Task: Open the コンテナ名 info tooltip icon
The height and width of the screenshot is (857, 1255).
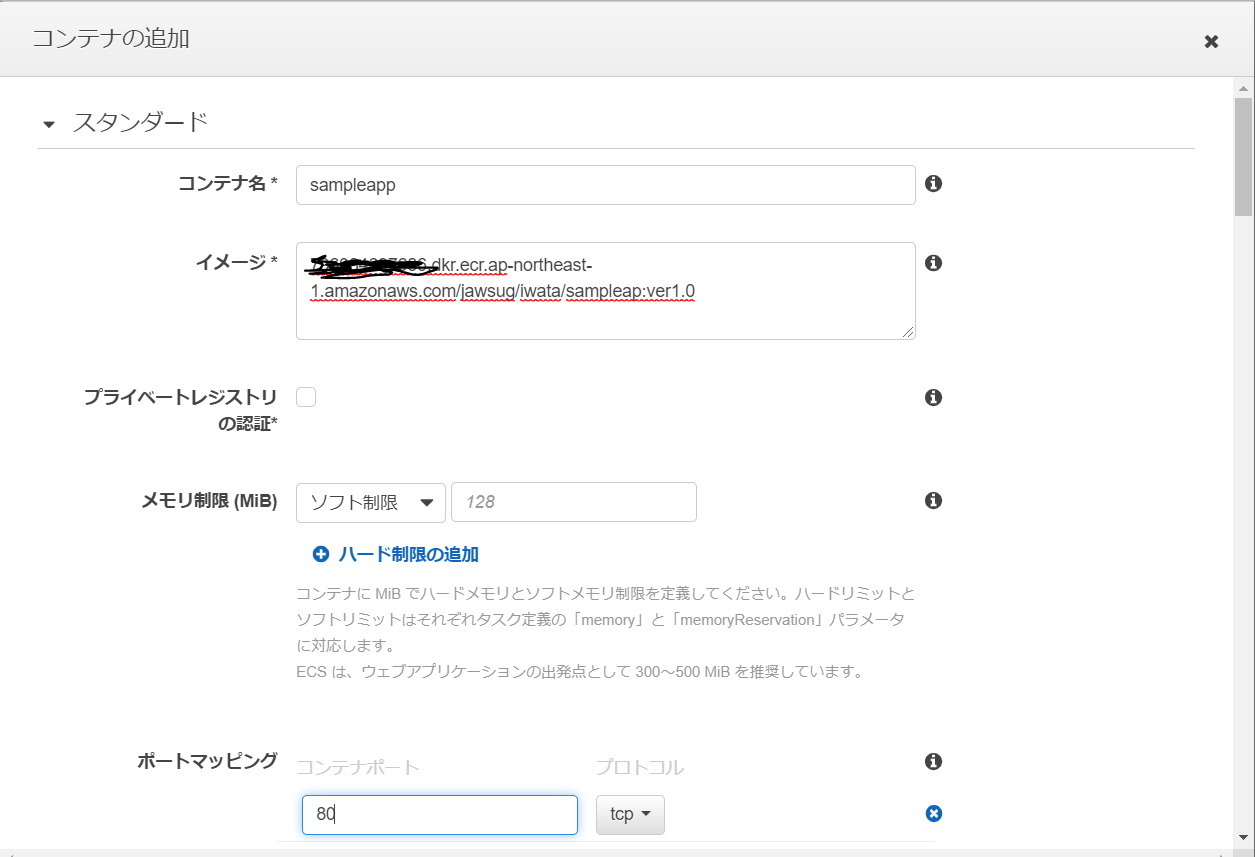Action: pos(933,184)
